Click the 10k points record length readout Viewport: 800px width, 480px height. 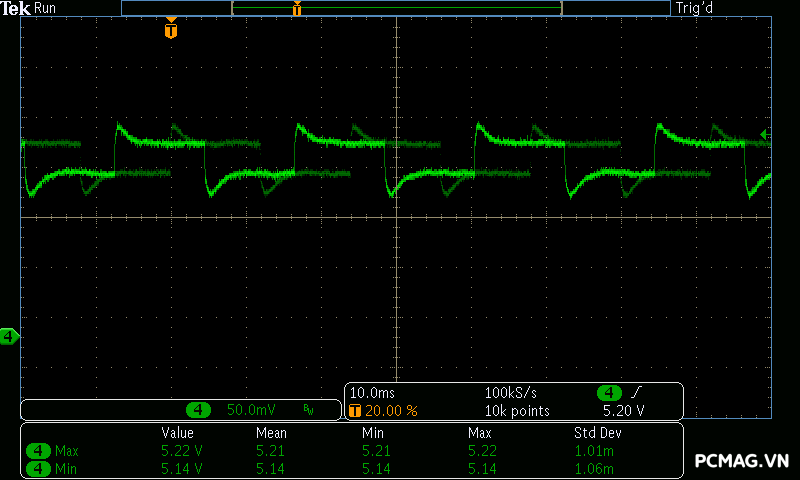point(517,410)
